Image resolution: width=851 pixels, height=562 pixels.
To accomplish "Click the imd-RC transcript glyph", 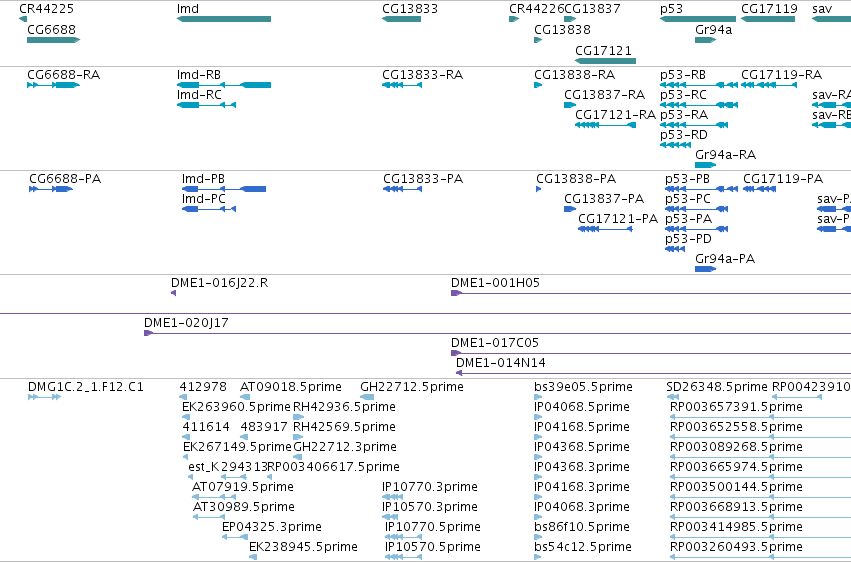I will click(206, 105).
